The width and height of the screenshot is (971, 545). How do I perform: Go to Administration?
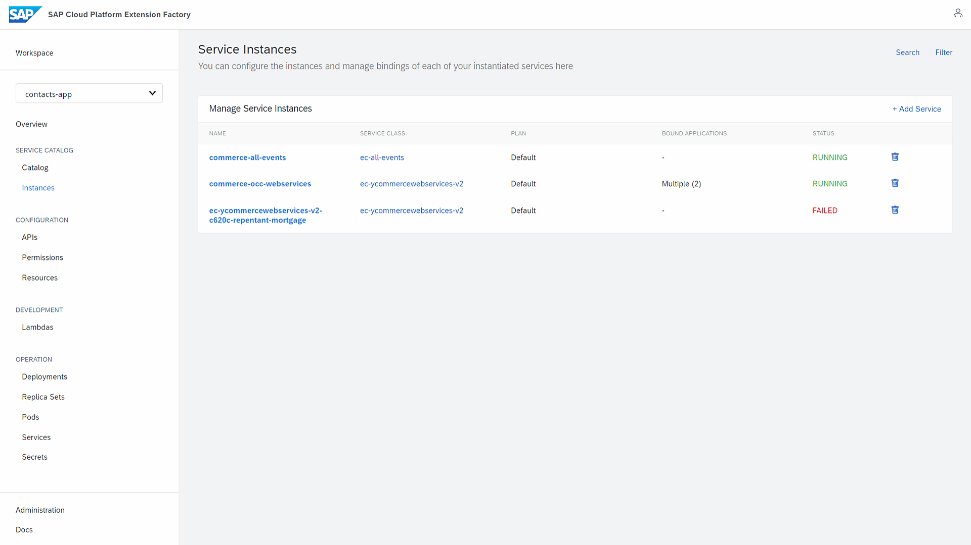point(40,510)
